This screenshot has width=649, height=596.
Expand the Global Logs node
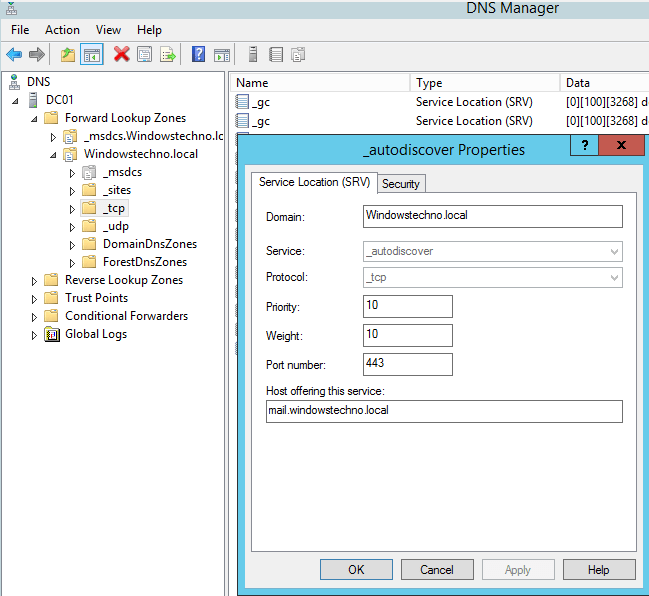[x=34, y=335]
